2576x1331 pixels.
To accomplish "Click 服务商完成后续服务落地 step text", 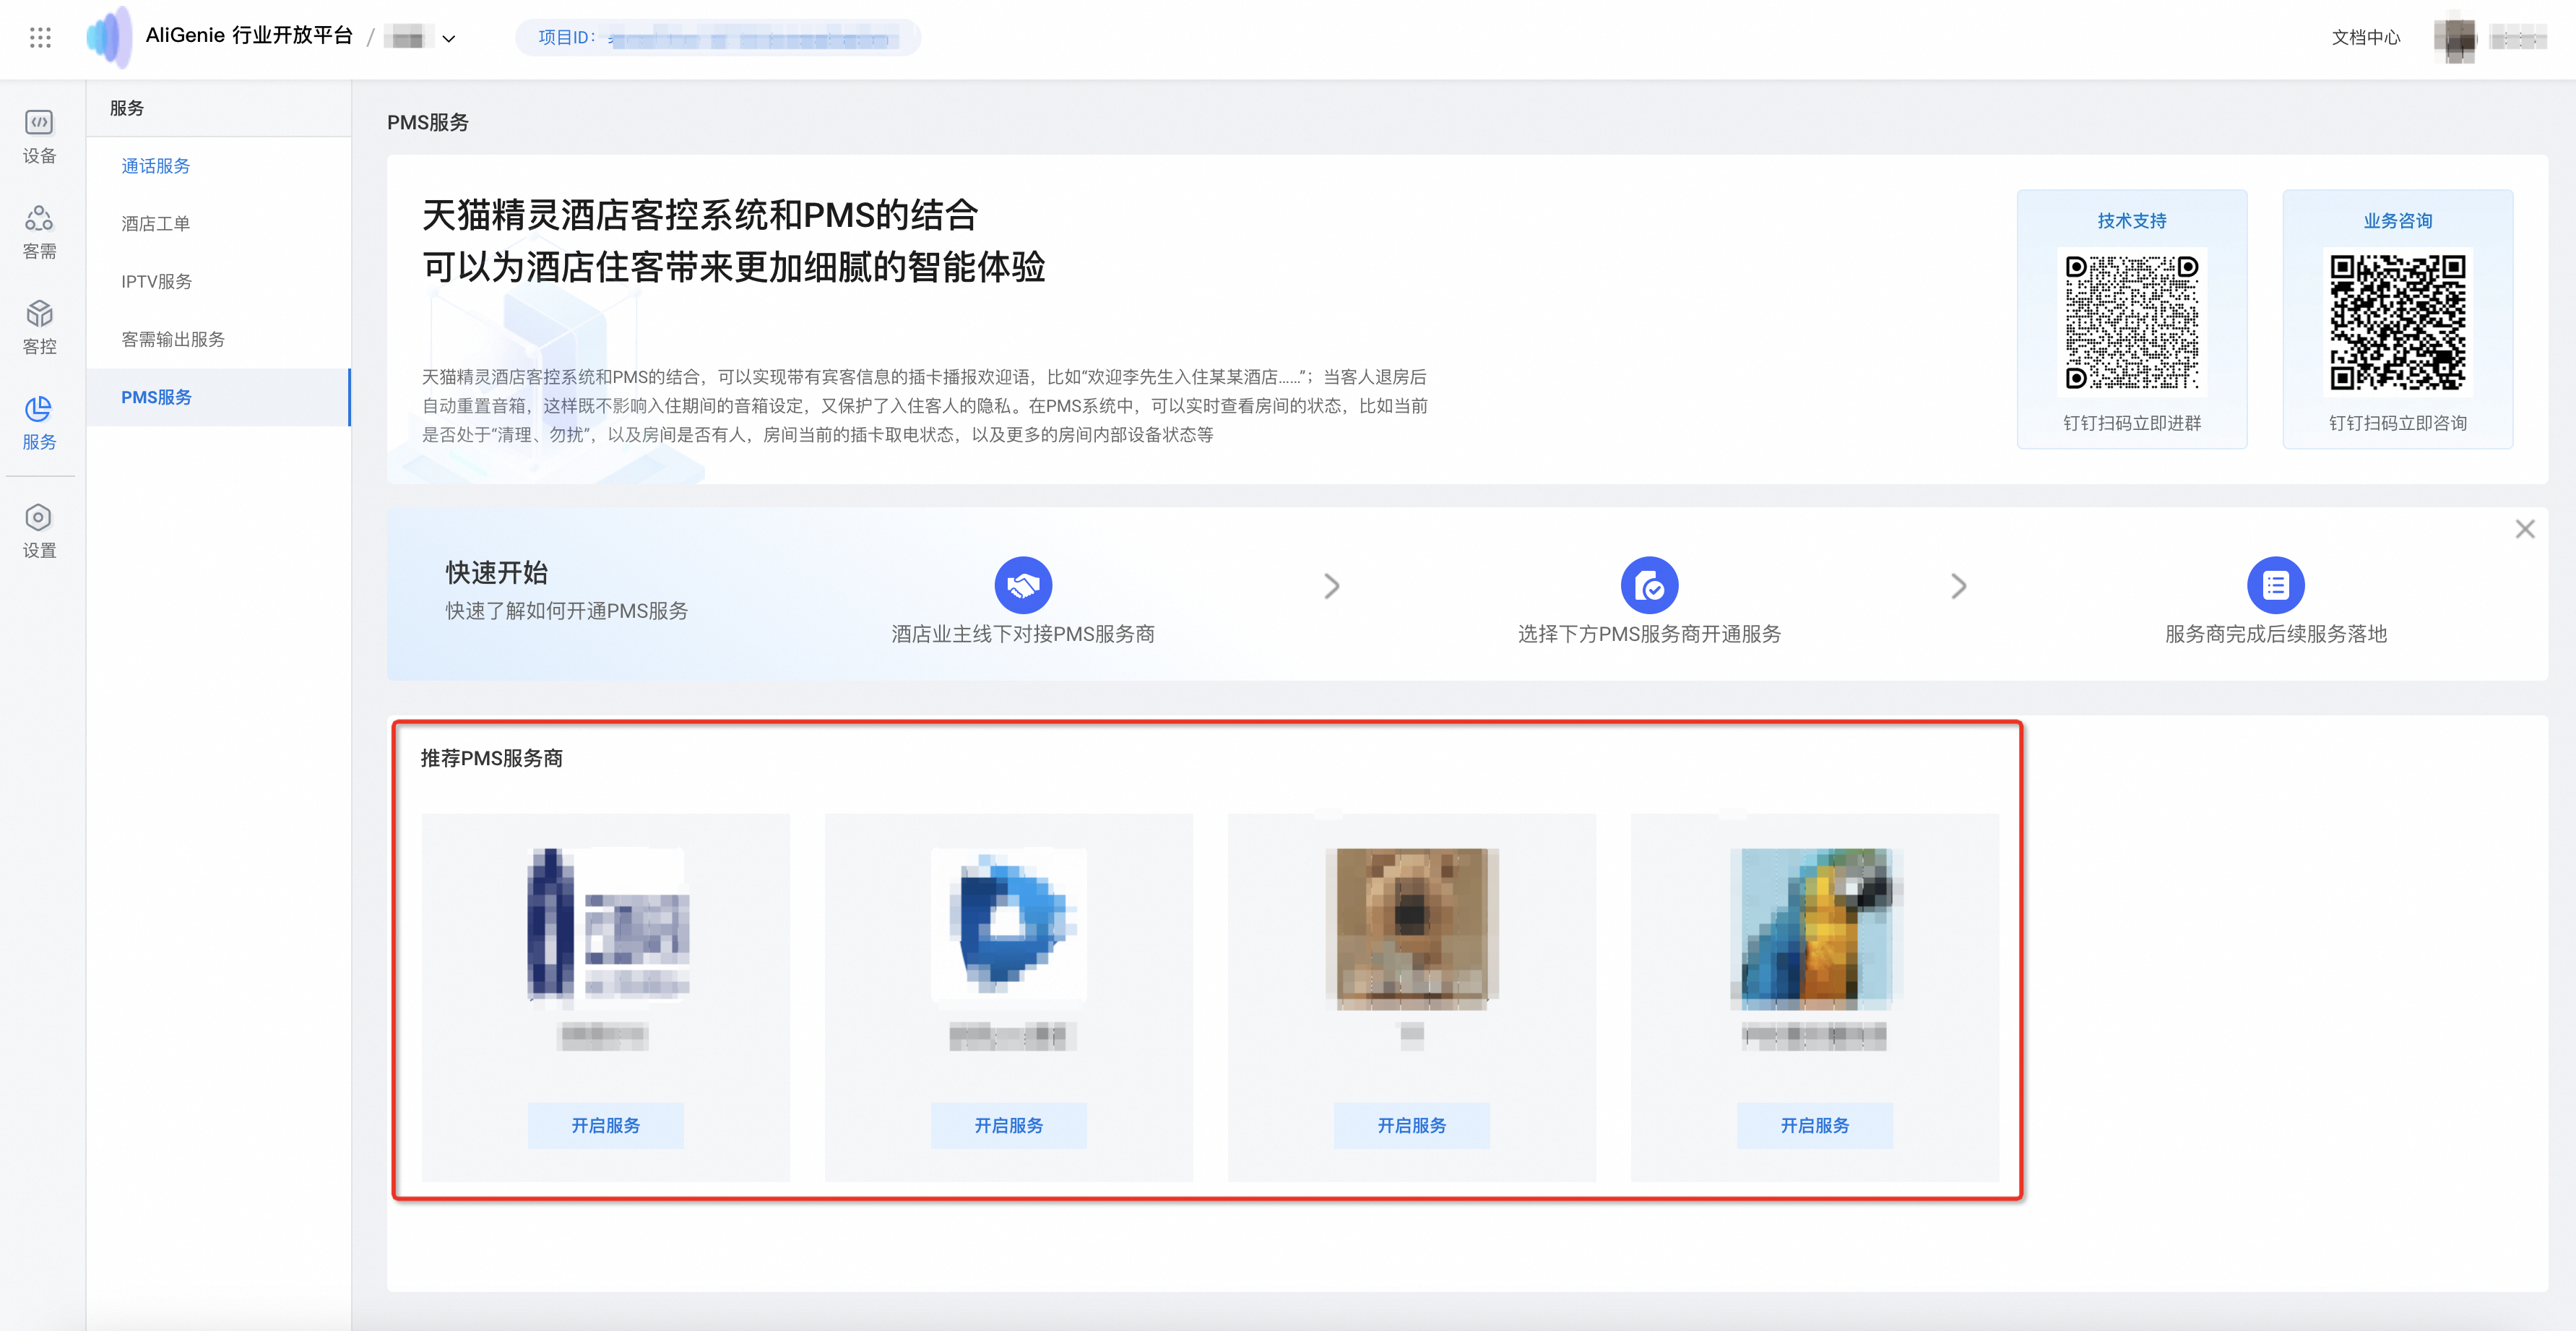I will tap(2275, 634).
